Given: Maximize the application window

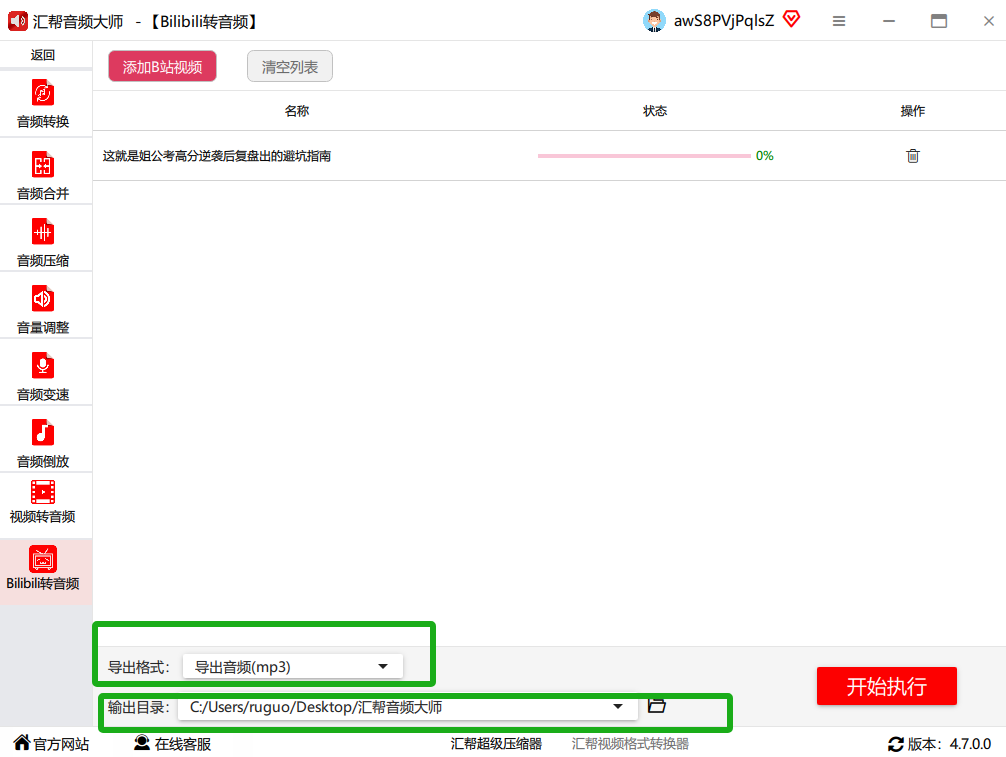Looking at the screenshot, I should [x=939, y=21].
